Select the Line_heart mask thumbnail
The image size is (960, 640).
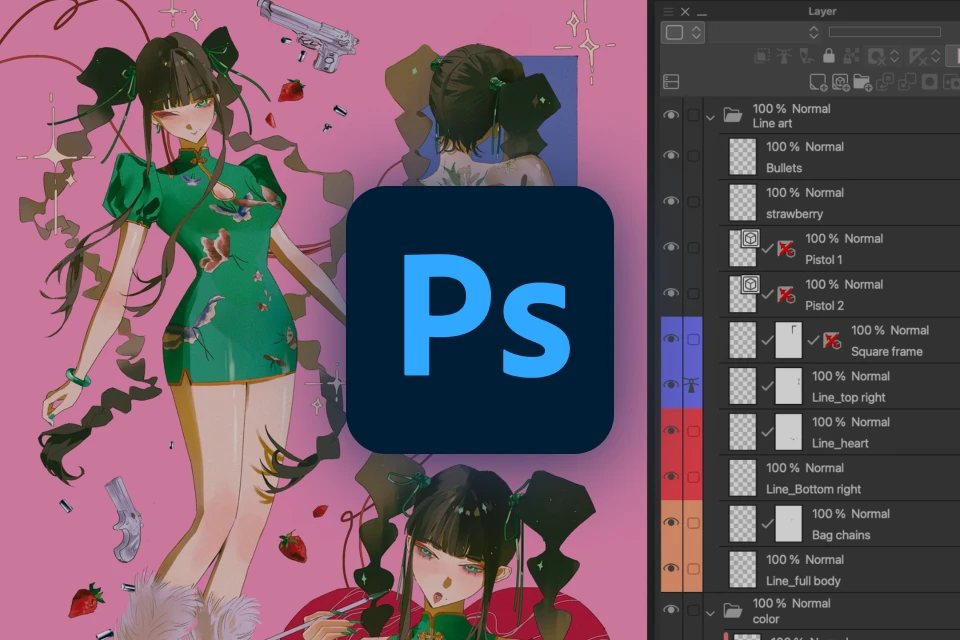click(x=789, y=432)
